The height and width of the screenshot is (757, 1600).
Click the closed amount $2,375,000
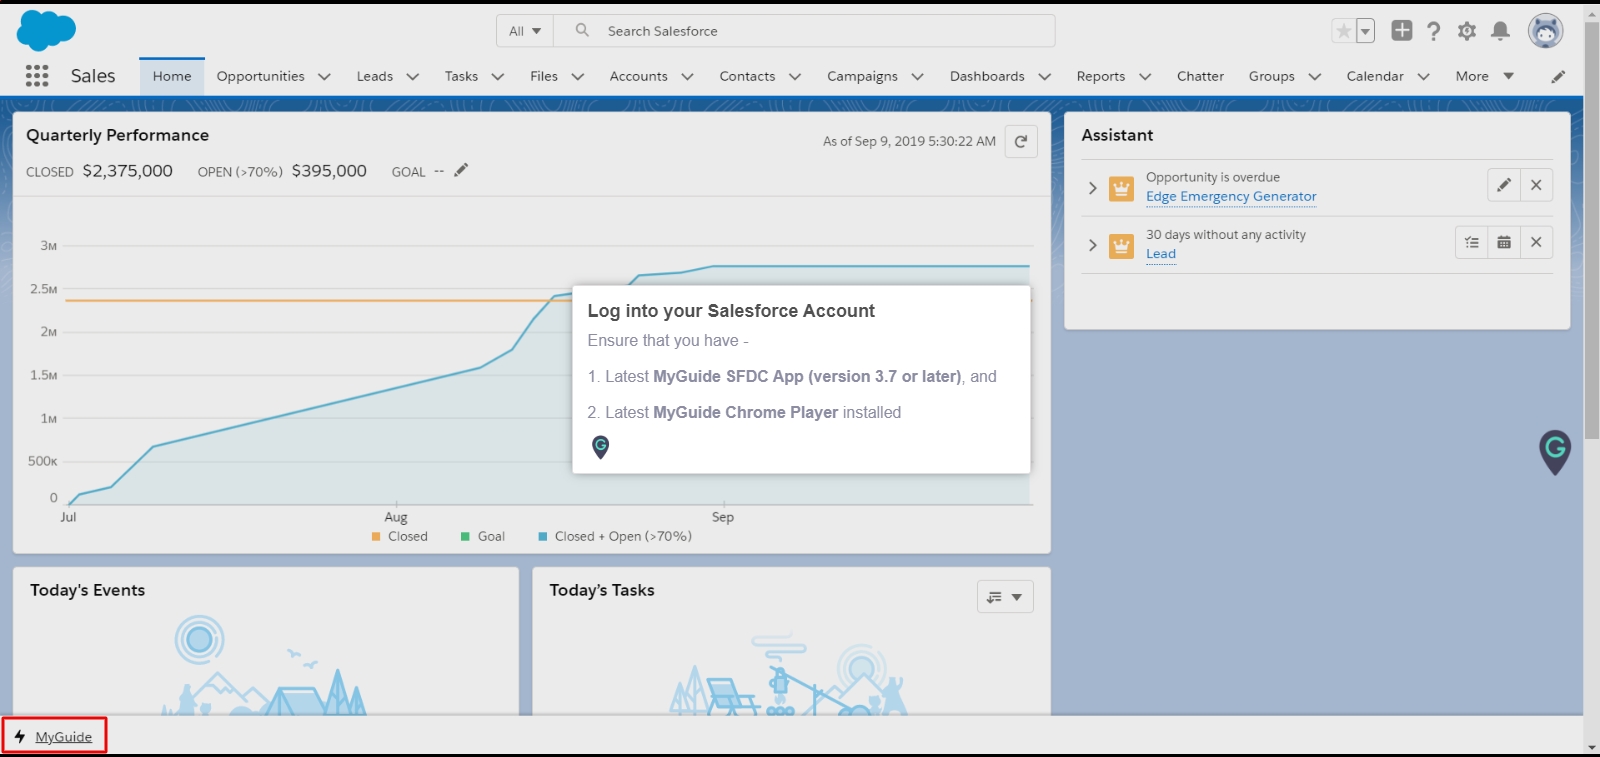coord(128,171)
